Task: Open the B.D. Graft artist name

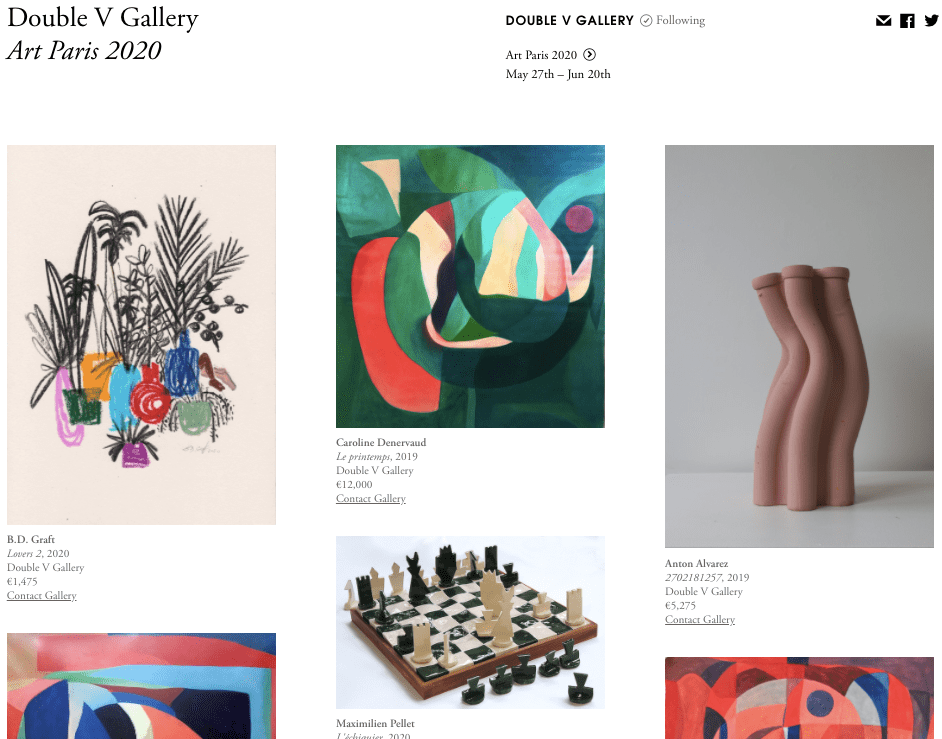Action: [31, 539]
